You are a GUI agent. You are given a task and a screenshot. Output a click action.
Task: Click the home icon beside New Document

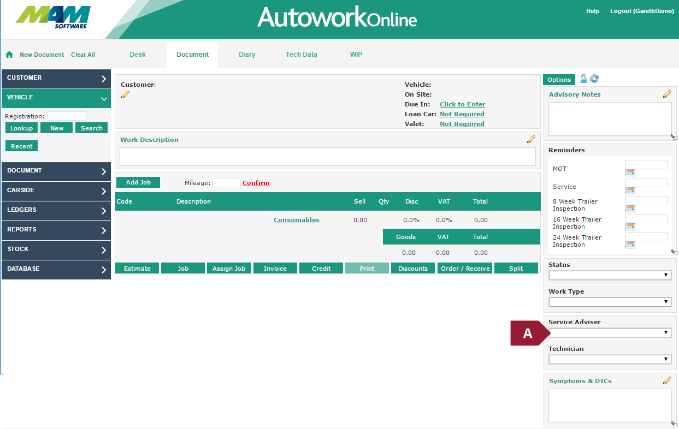[x=10, y=55]
